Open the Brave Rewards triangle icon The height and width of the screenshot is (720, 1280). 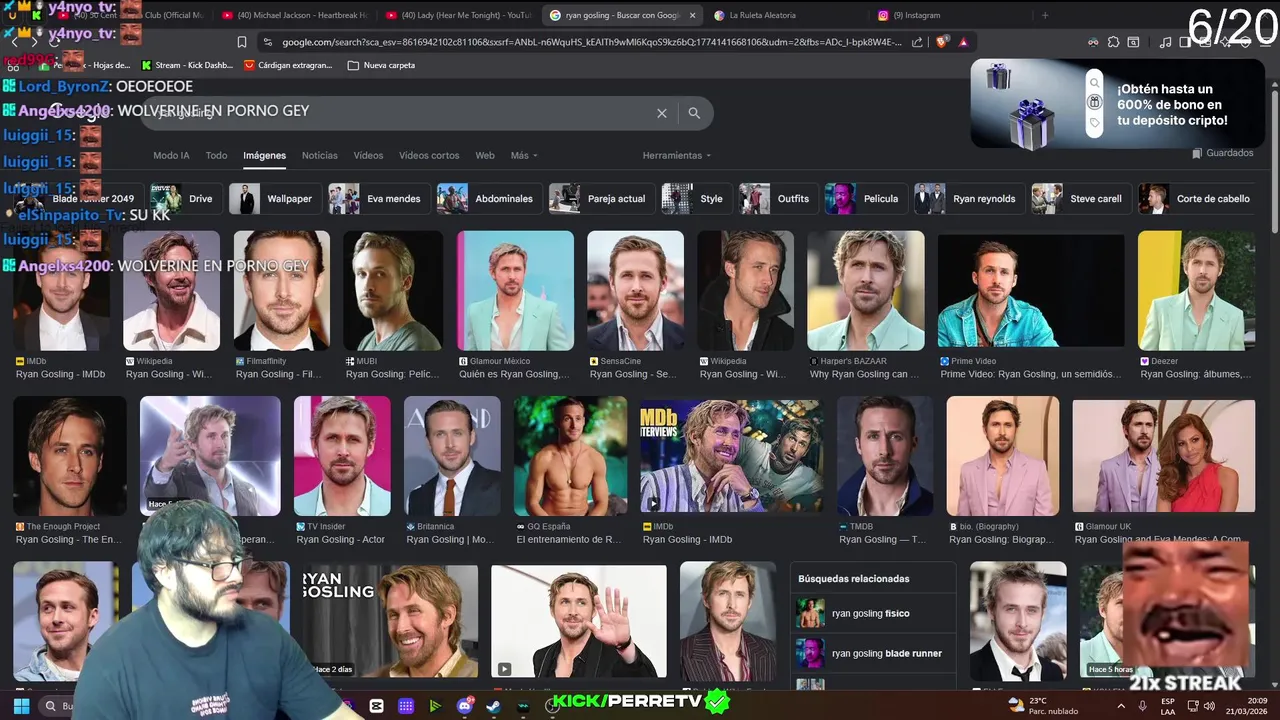(x=963, y=42)
